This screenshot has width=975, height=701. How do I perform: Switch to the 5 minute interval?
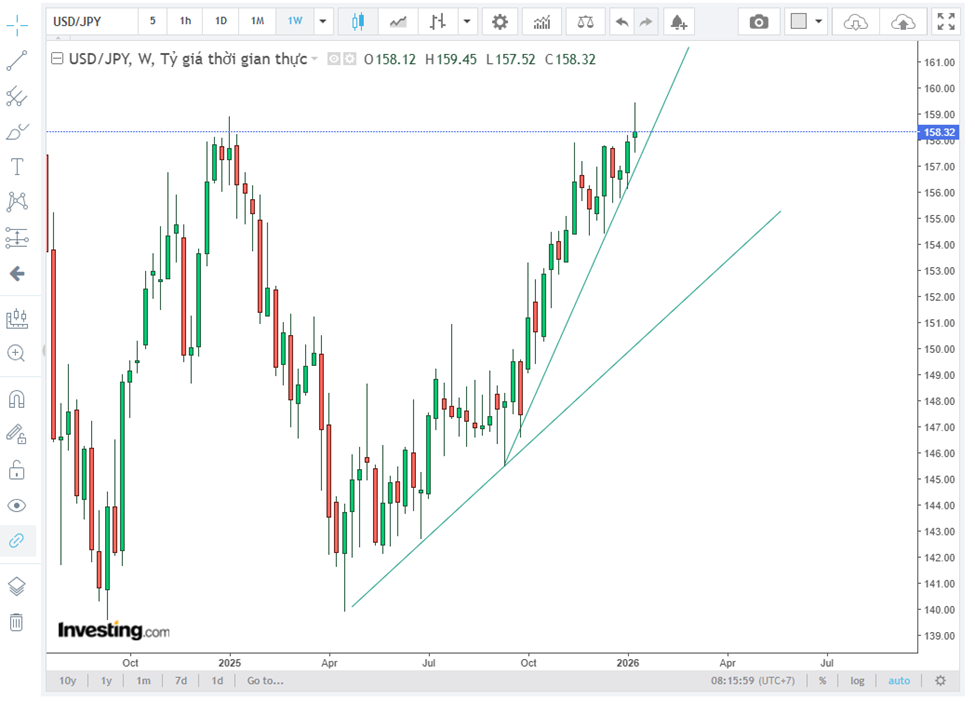[x=152, y=21]
